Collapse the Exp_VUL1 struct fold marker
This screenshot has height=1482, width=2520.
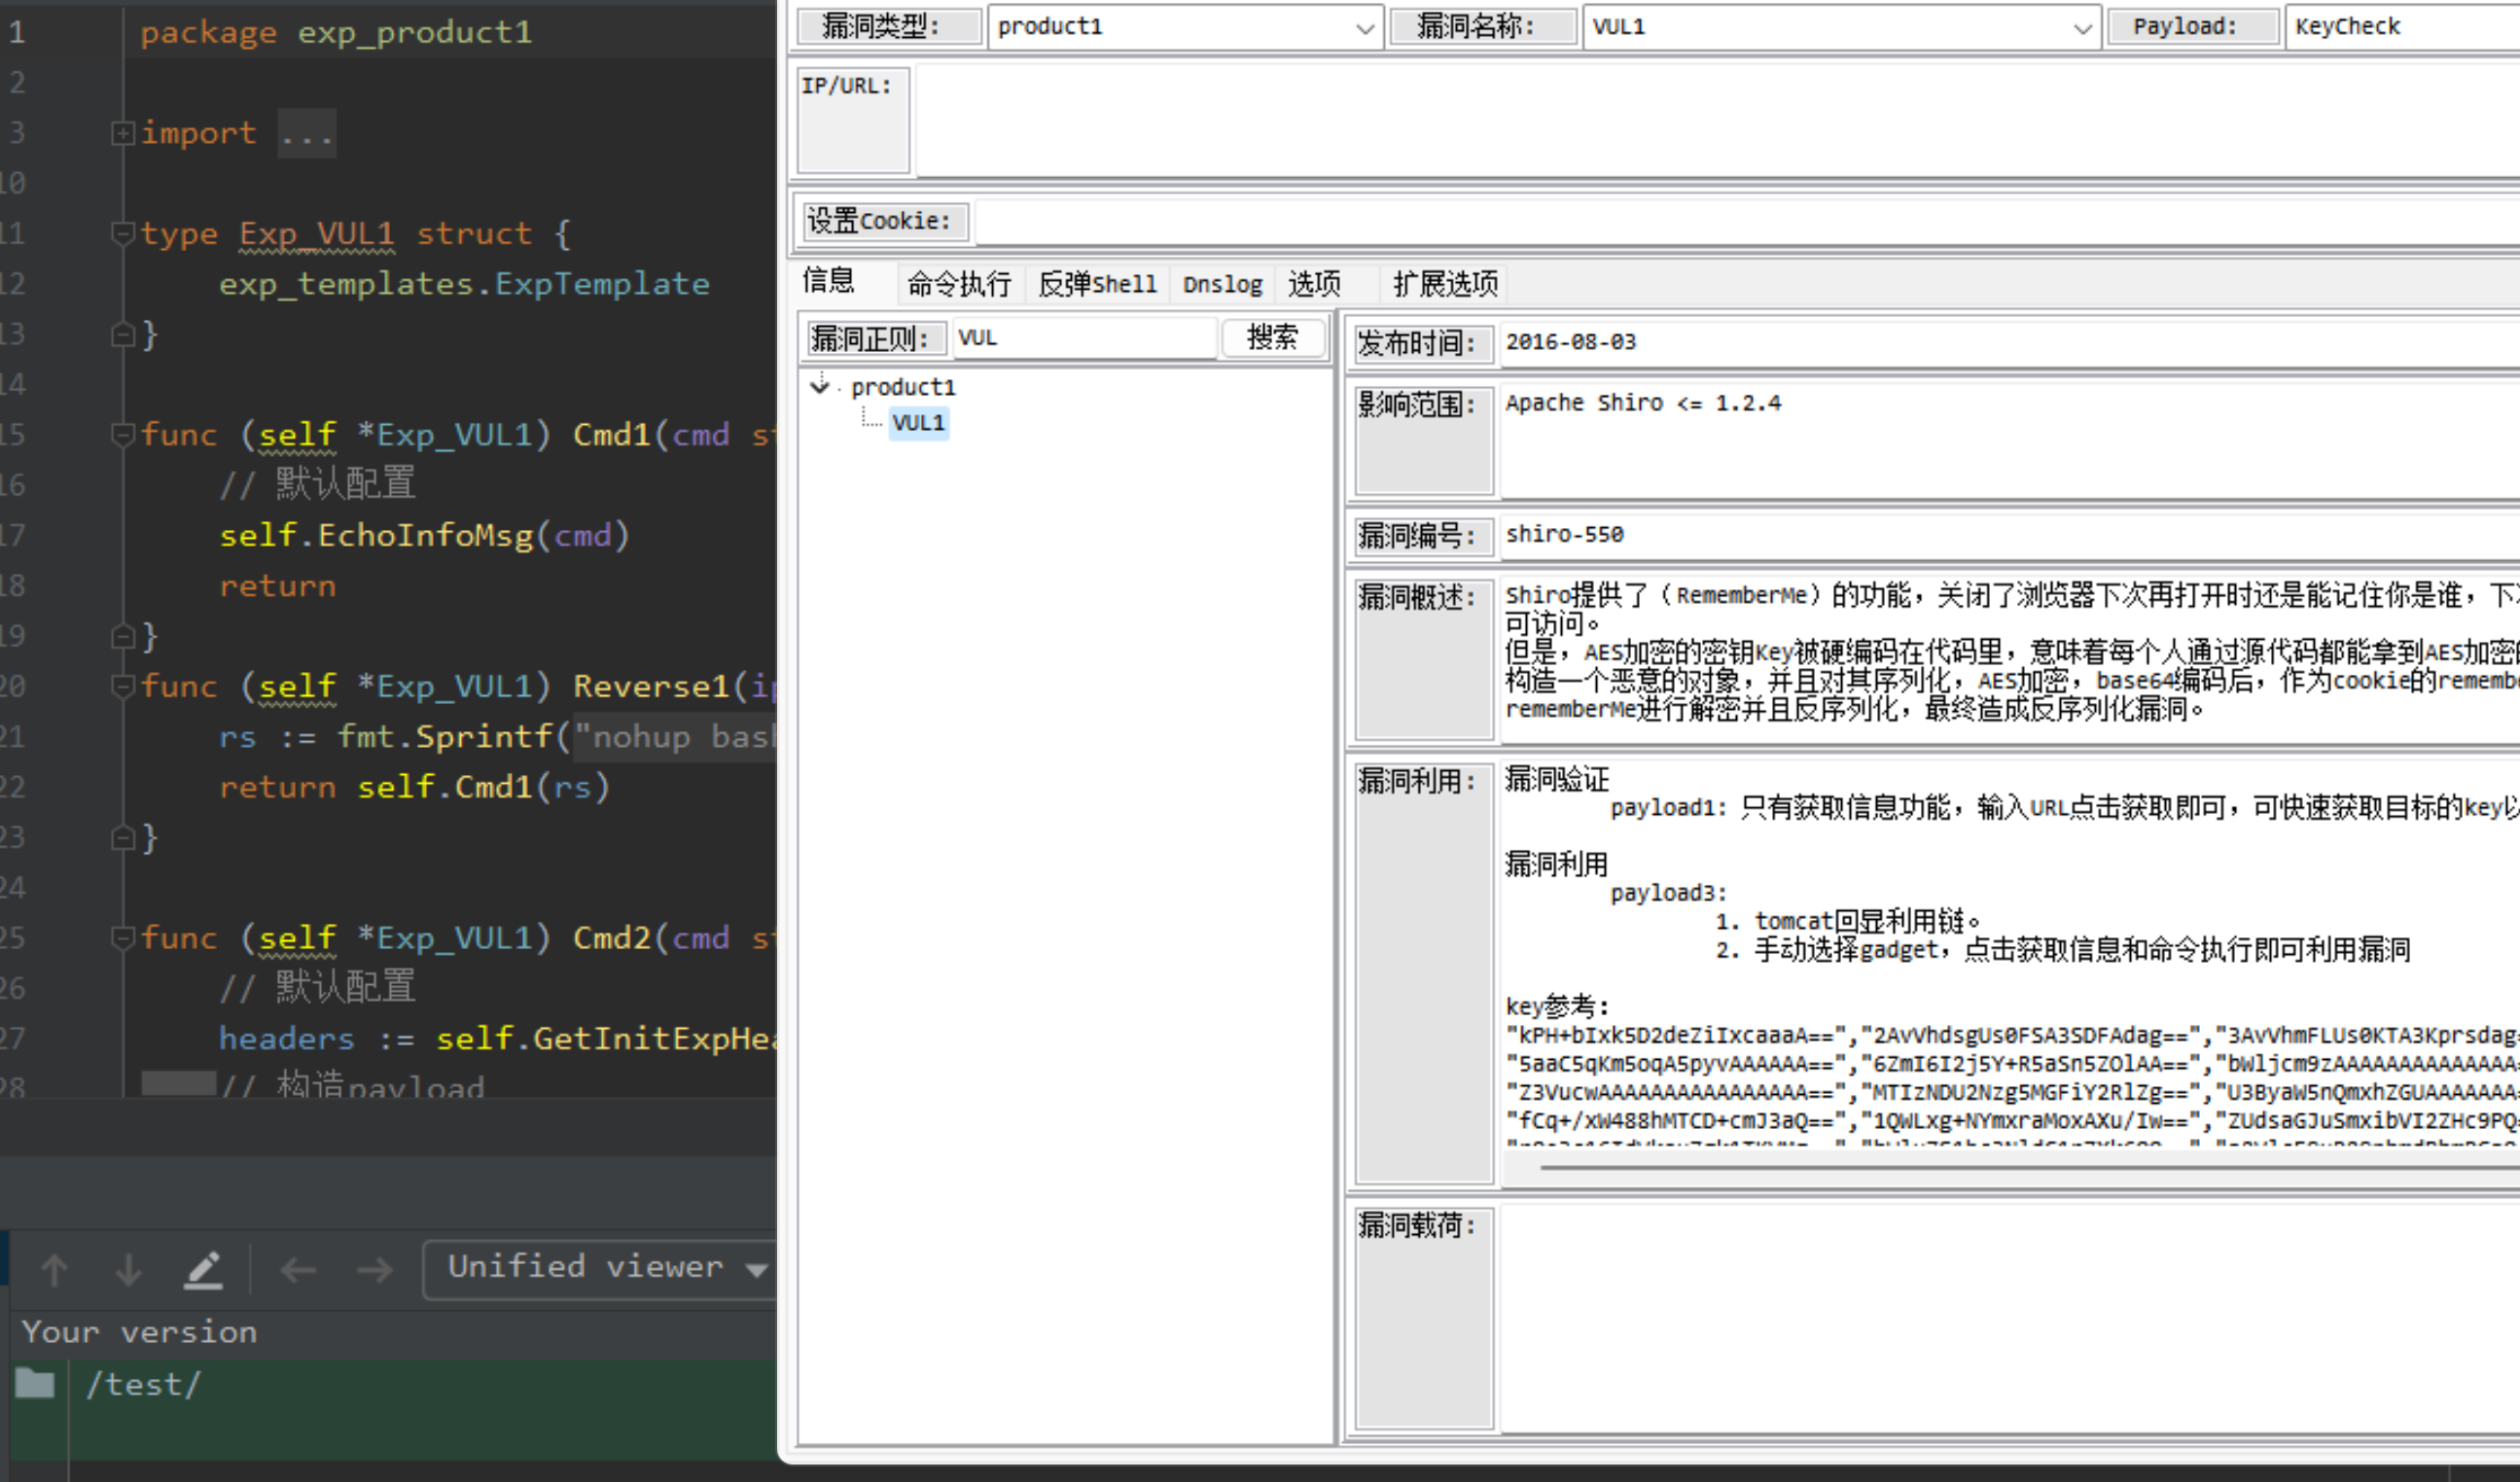click(122, 234)
